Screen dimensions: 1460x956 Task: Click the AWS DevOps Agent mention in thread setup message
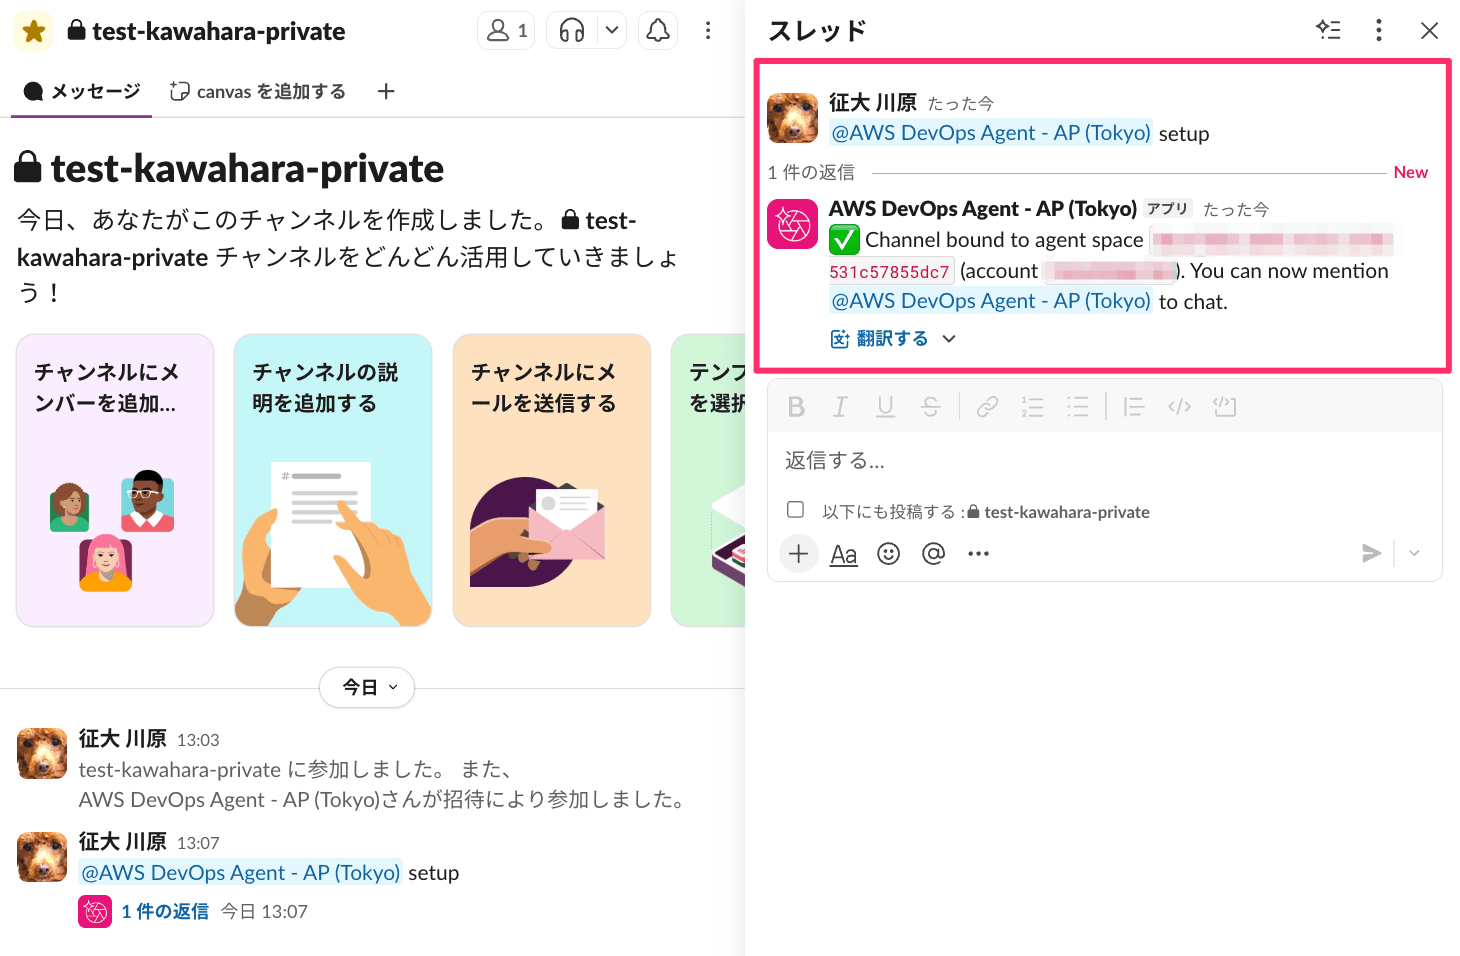click(991, 133)
